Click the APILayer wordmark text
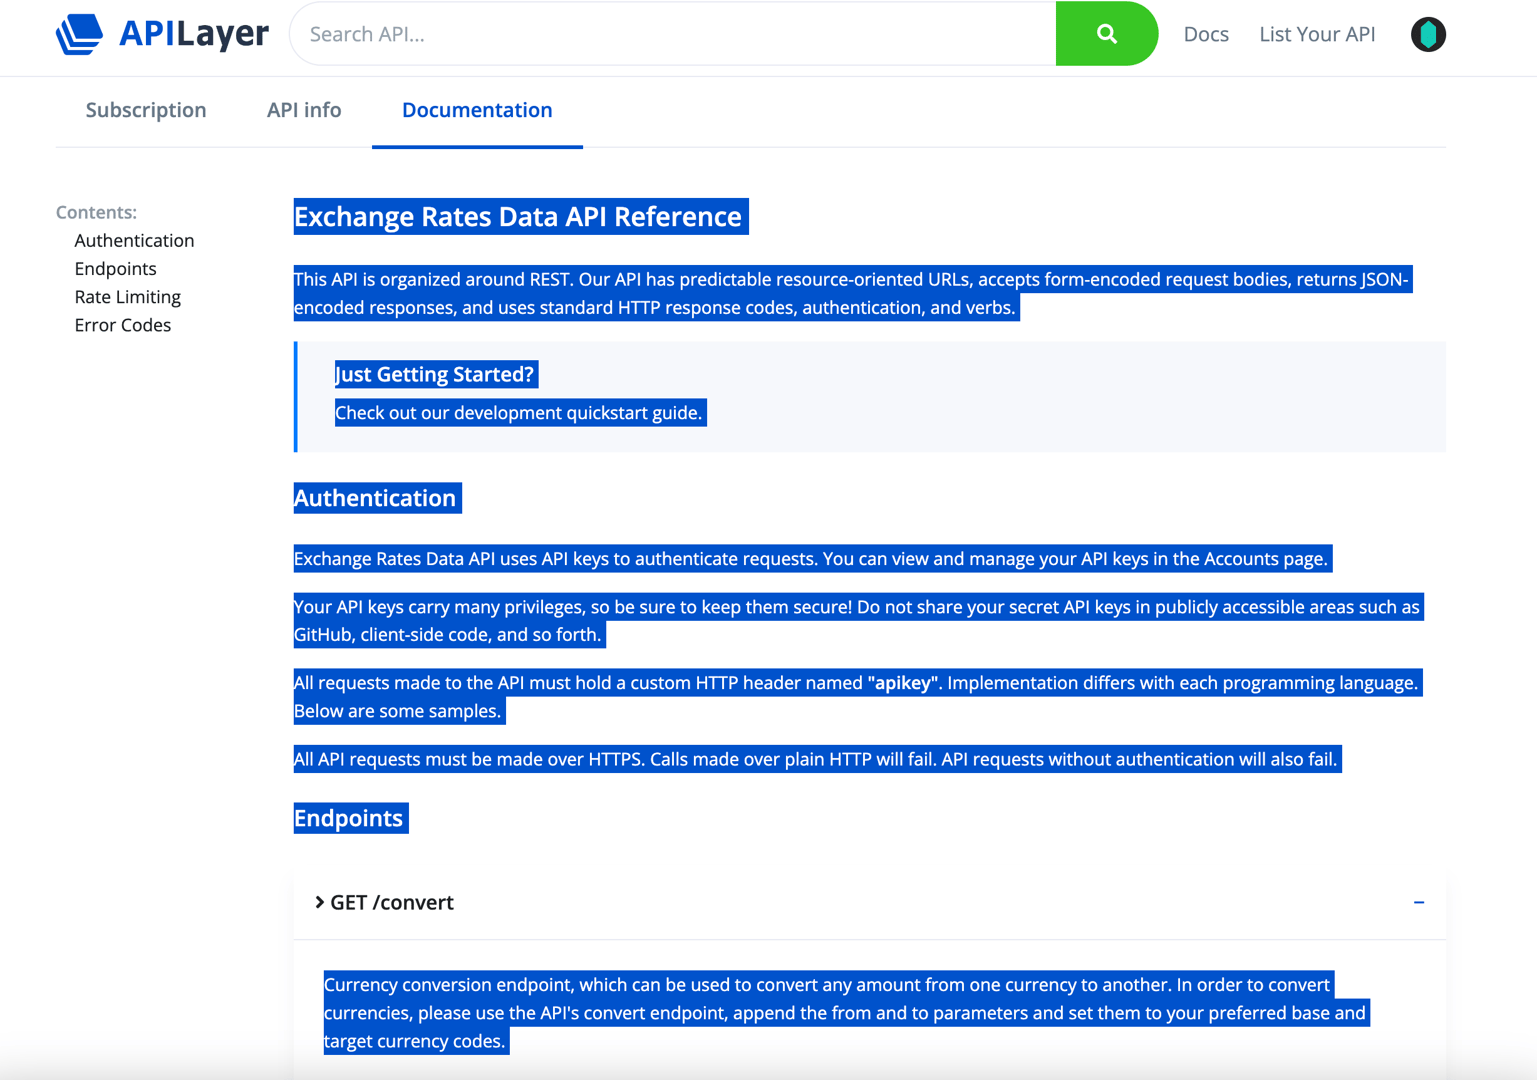The width and height of the screenshot is (1537, 1080). [194, 34]
